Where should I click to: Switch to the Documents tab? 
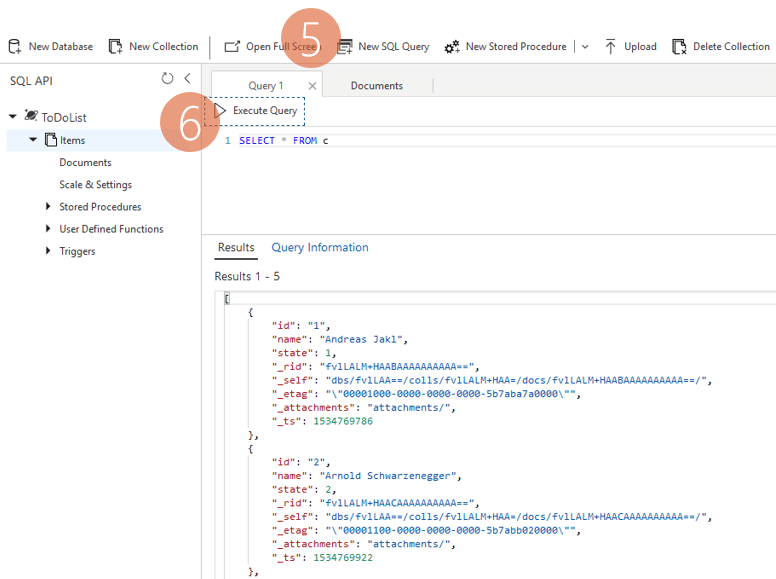(377, 86)
